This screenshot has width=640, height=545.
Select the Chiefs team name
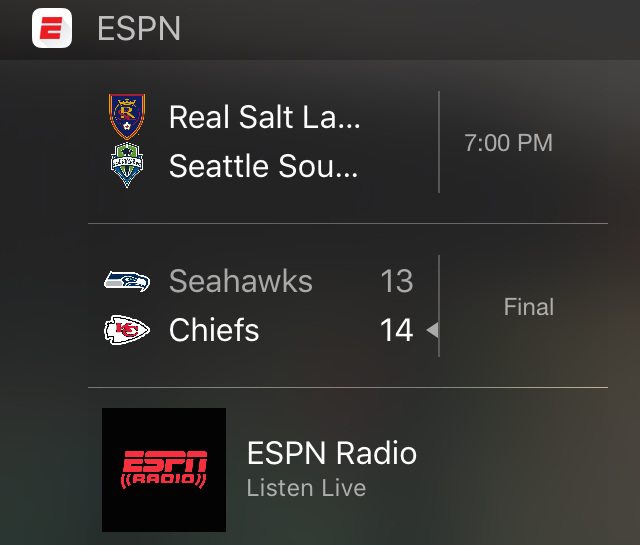click(x=214, y=330)
